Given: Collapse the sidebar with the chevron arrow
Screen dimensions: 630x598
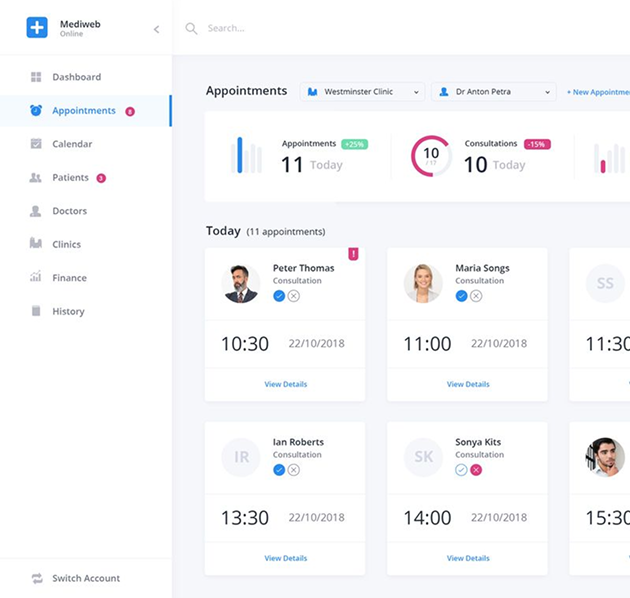Looking at the screenshot, I should [156, 29].
